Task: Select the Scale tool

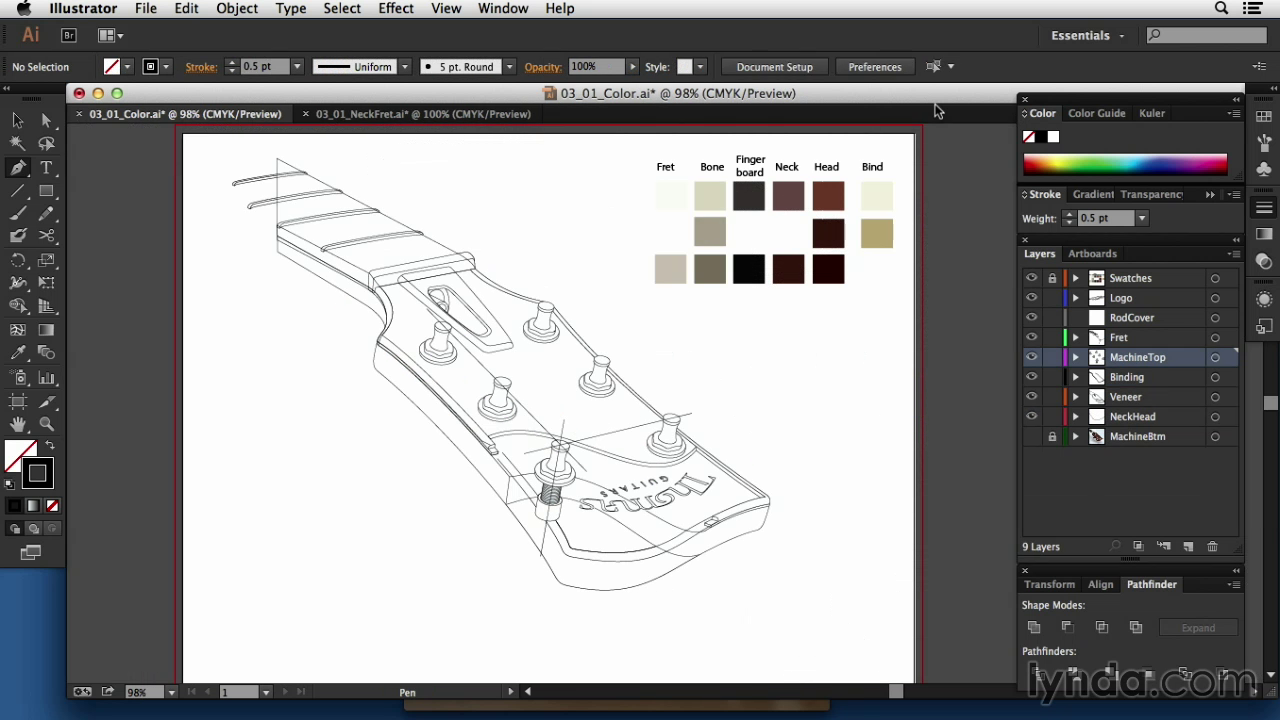Action: coord(46,261)
